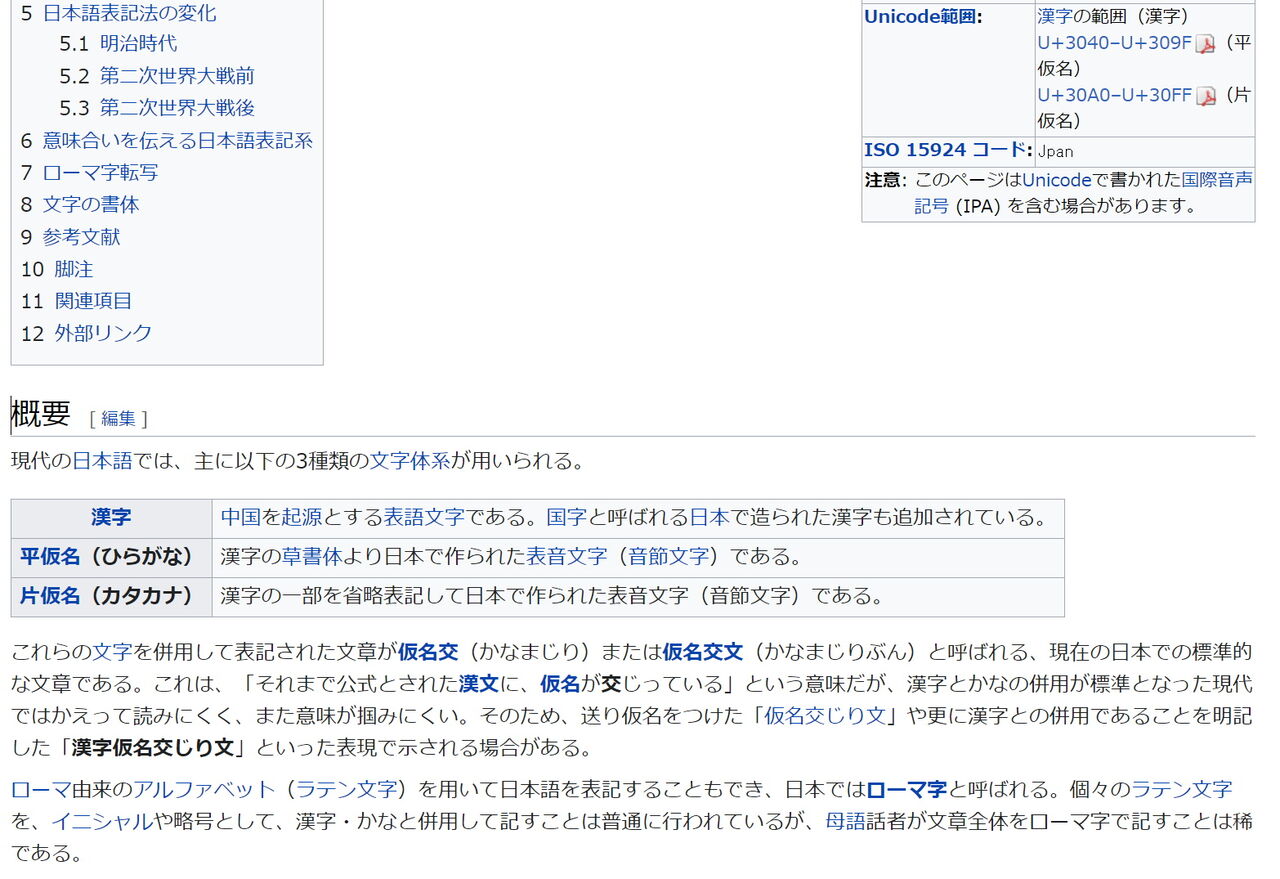This screenshot has height=879, width=1280.
Task: Open ラテン文字 link after 個々の
Action: [x=1182, y=790]
